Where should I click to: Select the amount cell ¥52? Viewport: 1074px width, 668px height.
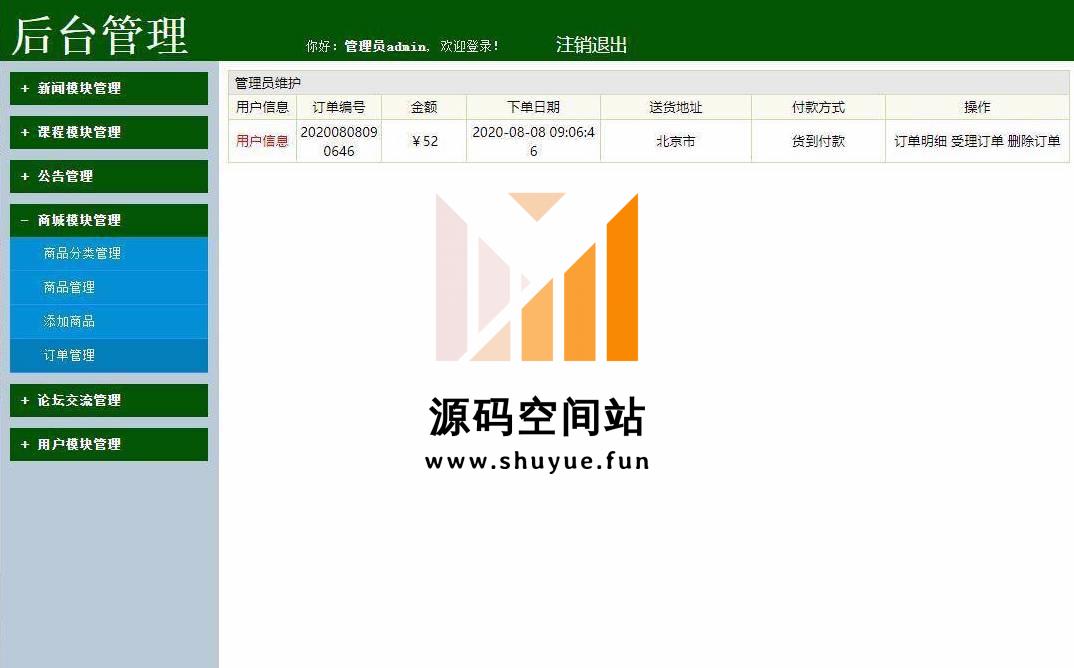[x=424, y=141]
